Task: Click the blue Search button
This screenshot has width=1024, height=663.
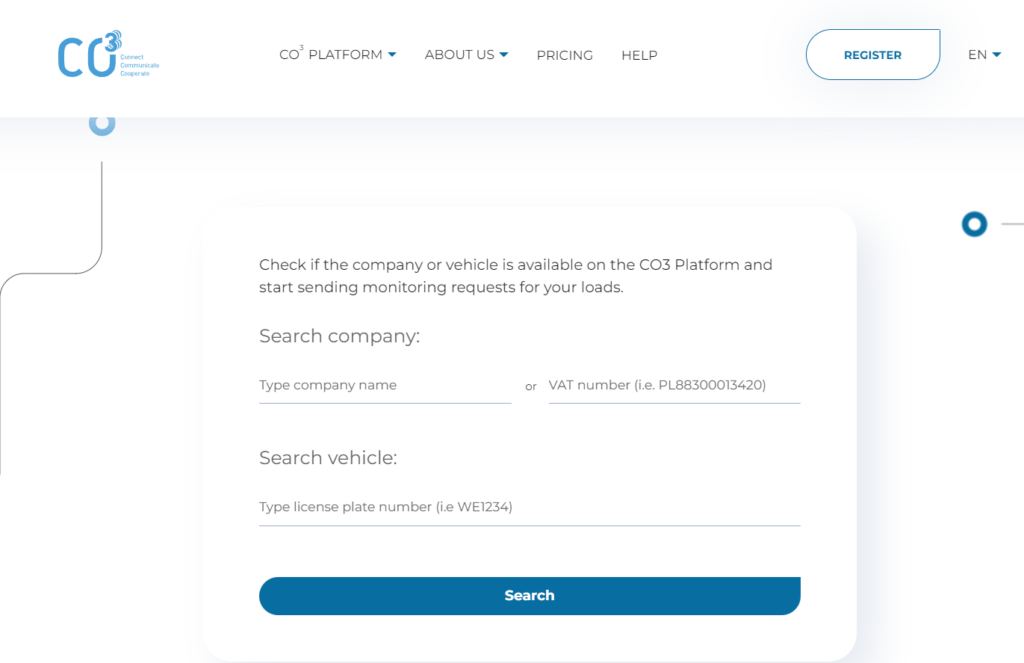Action: coord(530,596)
